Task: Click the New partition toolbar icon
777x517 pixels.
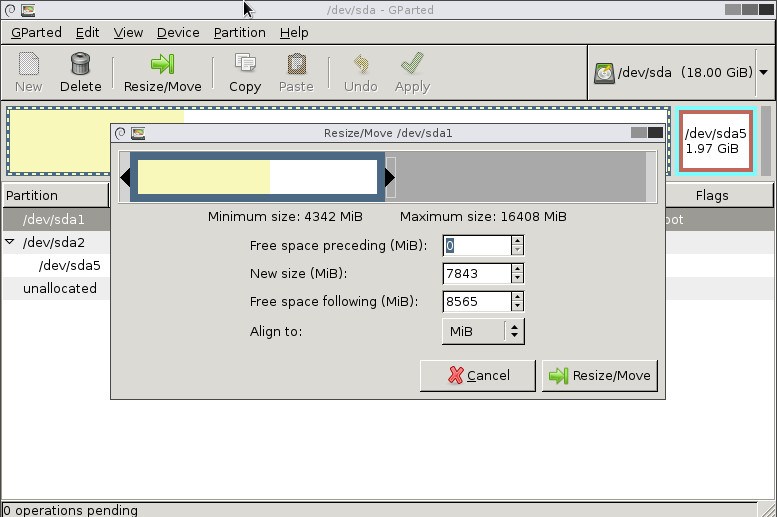Action: click(x=29, y=64)
